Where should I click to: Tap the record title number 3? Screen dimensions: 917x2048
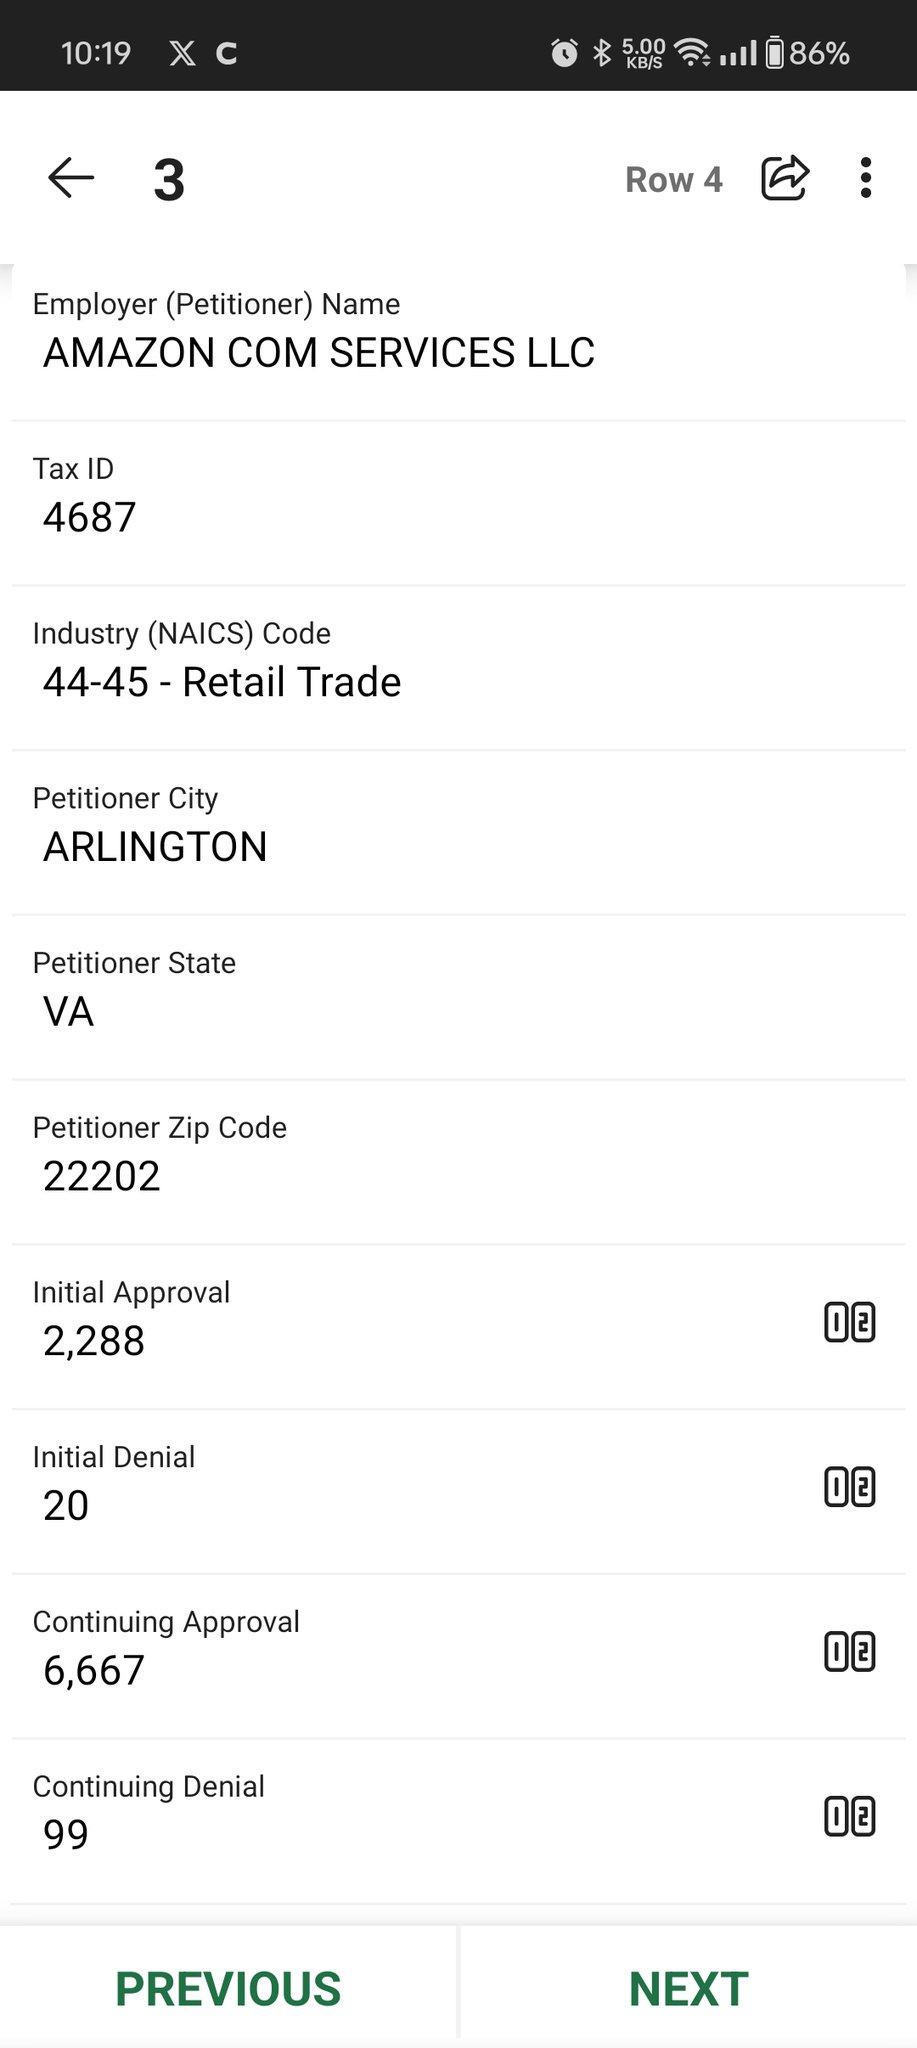pos(169,180)
